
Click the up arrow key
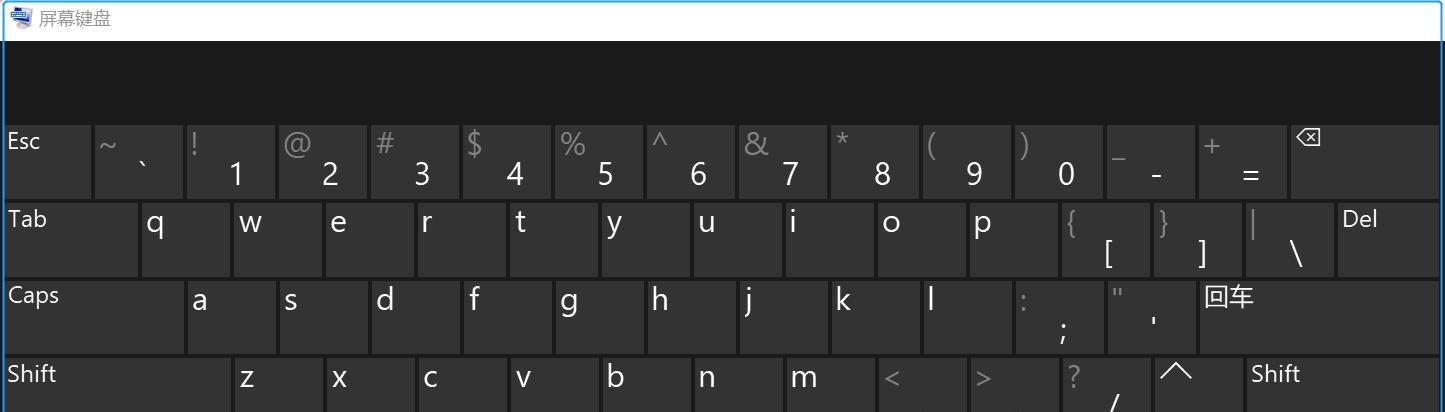(x=1198, y=385)
